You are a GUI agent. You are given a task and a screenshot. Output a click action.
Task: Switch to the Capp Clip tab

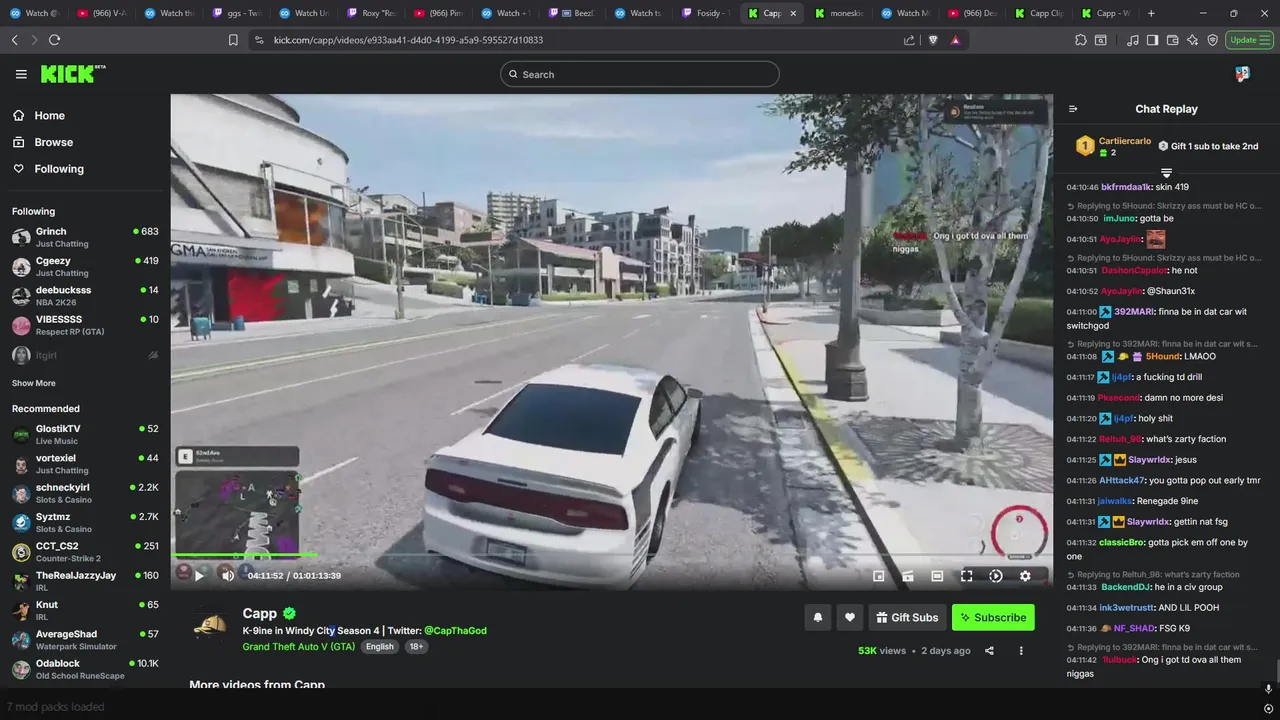(1040, 13)
